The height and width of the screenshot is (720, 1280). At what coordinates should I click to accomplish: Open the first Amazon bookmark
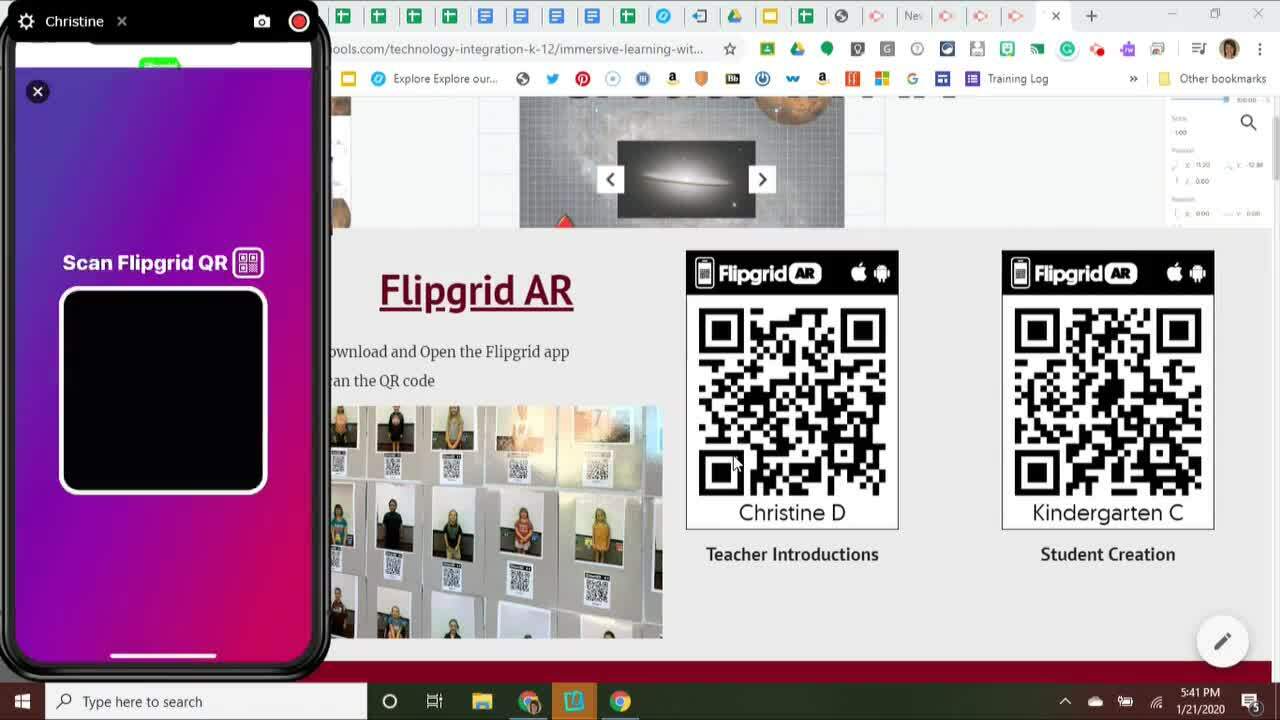pos(672,79)
